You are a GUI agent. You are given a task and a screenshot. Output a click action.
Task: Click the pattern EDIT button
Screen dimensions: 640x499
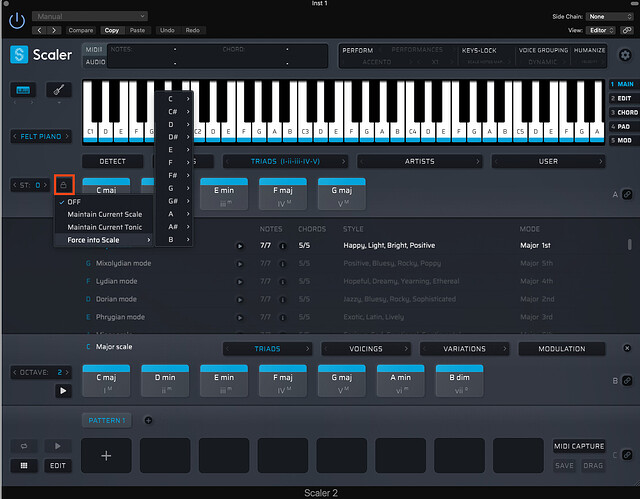coord(58,466)
